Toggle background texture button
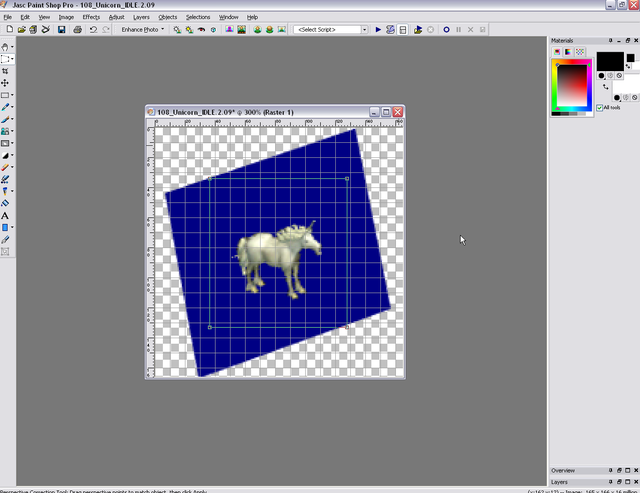Screen dimensions: 640x493 click(x=626, y=98)
